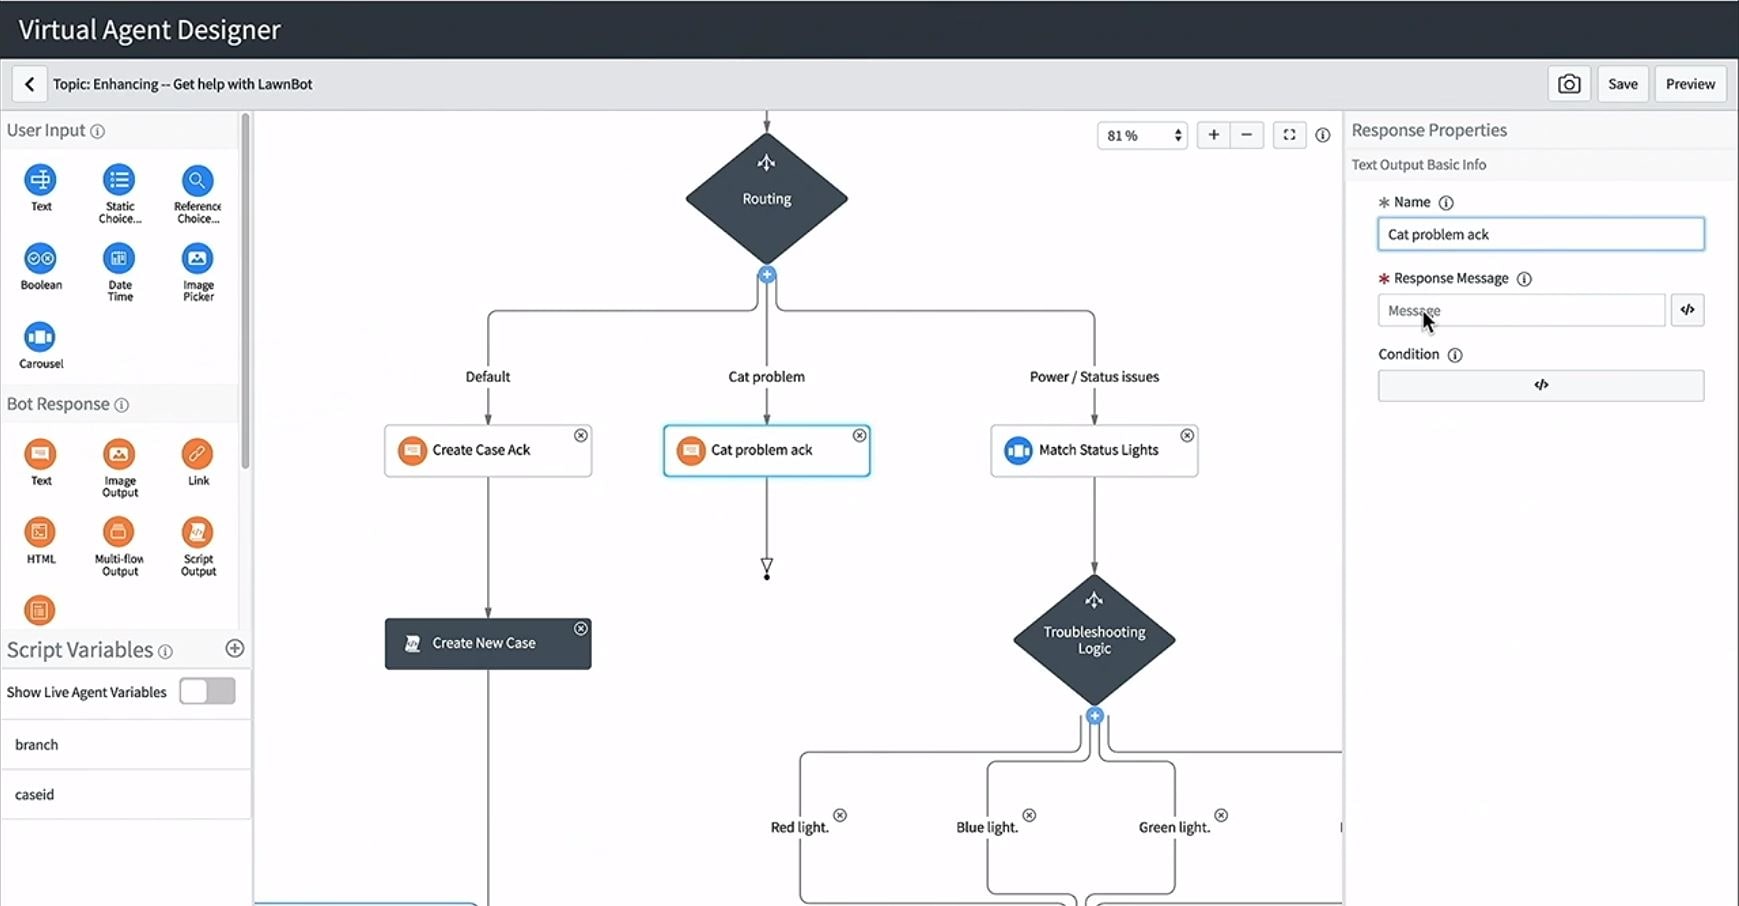
Task: Click the zoom in plus control
Action: click(x=1213, y=134)
